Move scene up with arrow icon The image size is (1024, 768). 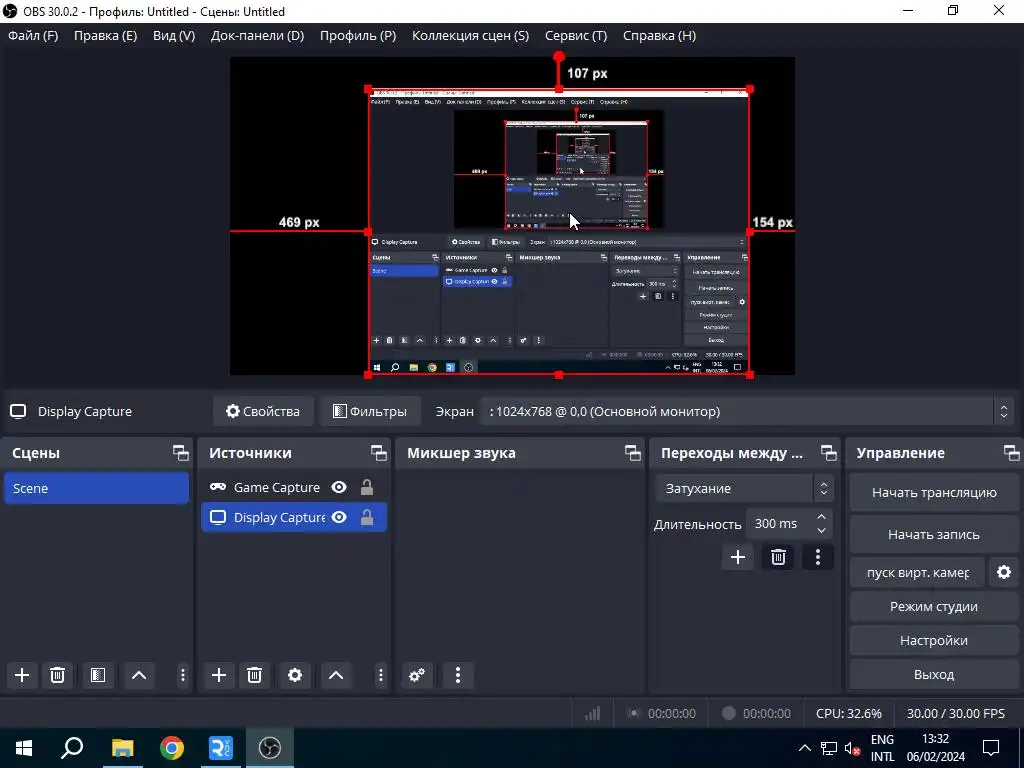138,675
